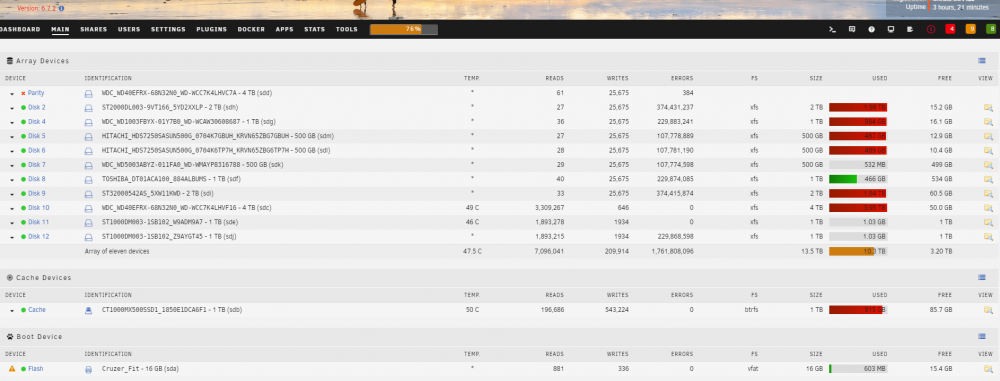Expand the Parity row arrow
This screenshot has height=381, width=1000.
pyautogui.click(x=12, y=94)
